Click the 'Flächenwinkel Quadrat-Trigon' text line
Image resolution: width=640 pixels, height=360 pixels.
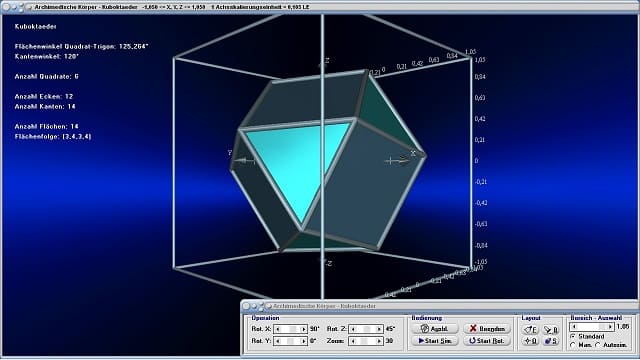tap(81, 47)
